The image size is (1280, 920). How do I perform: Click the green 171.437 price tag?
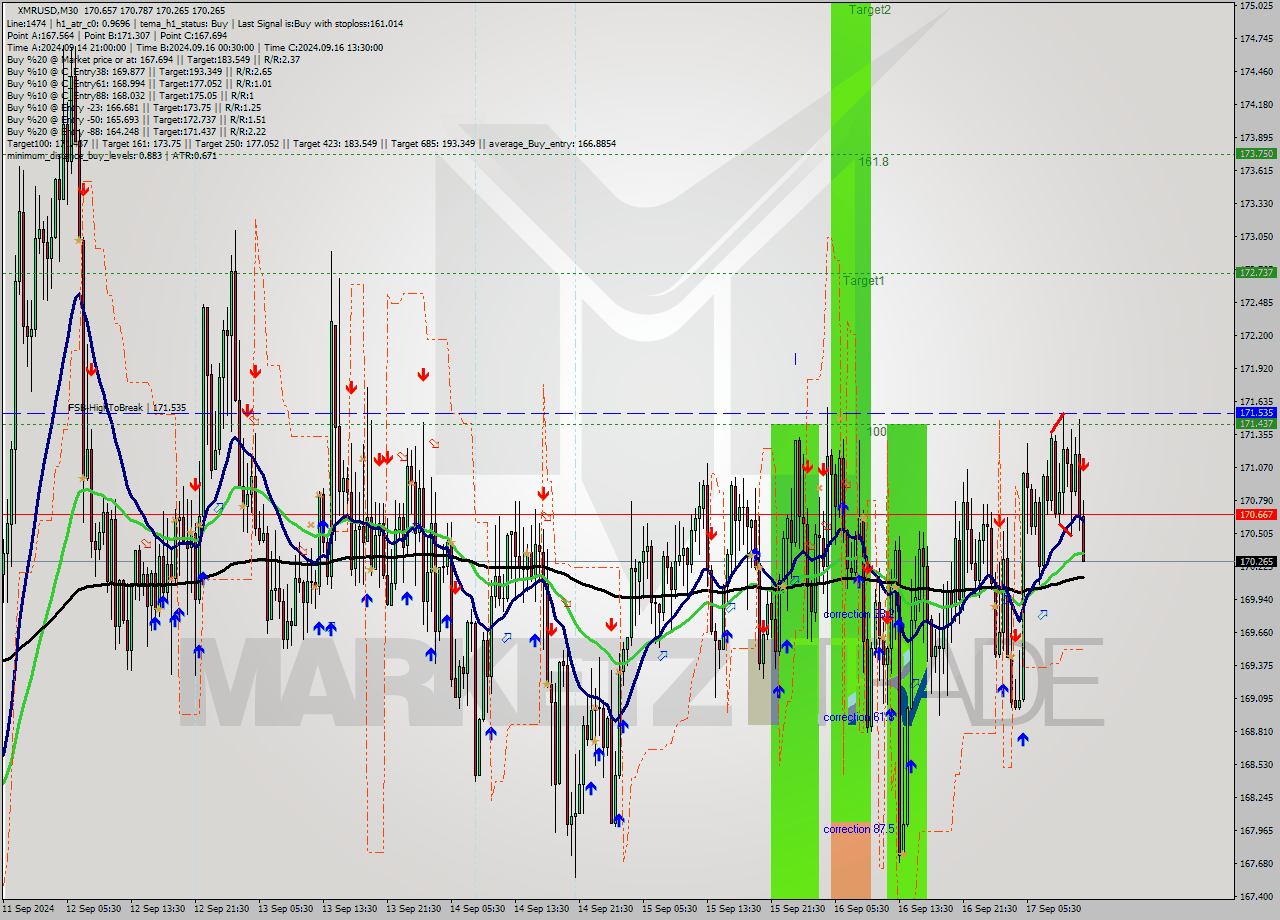[x=1256, y=424]
